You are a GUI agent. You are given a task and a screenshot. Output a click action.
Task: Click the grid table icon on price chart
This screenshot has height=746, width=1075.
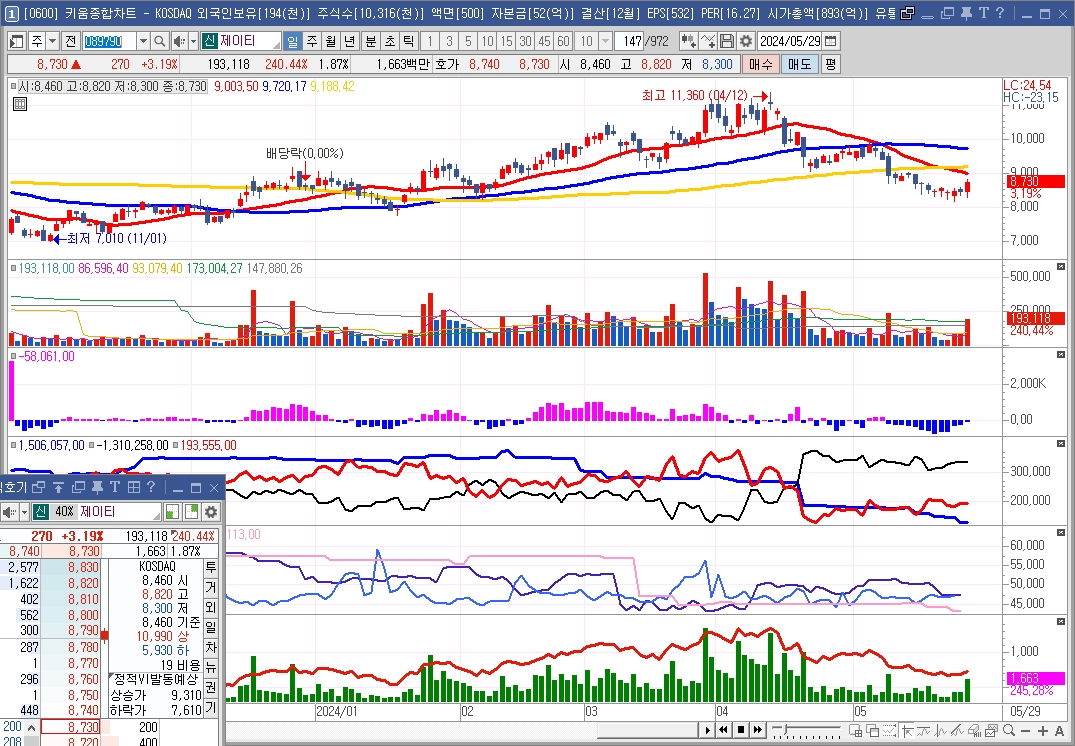pos(20,104)
